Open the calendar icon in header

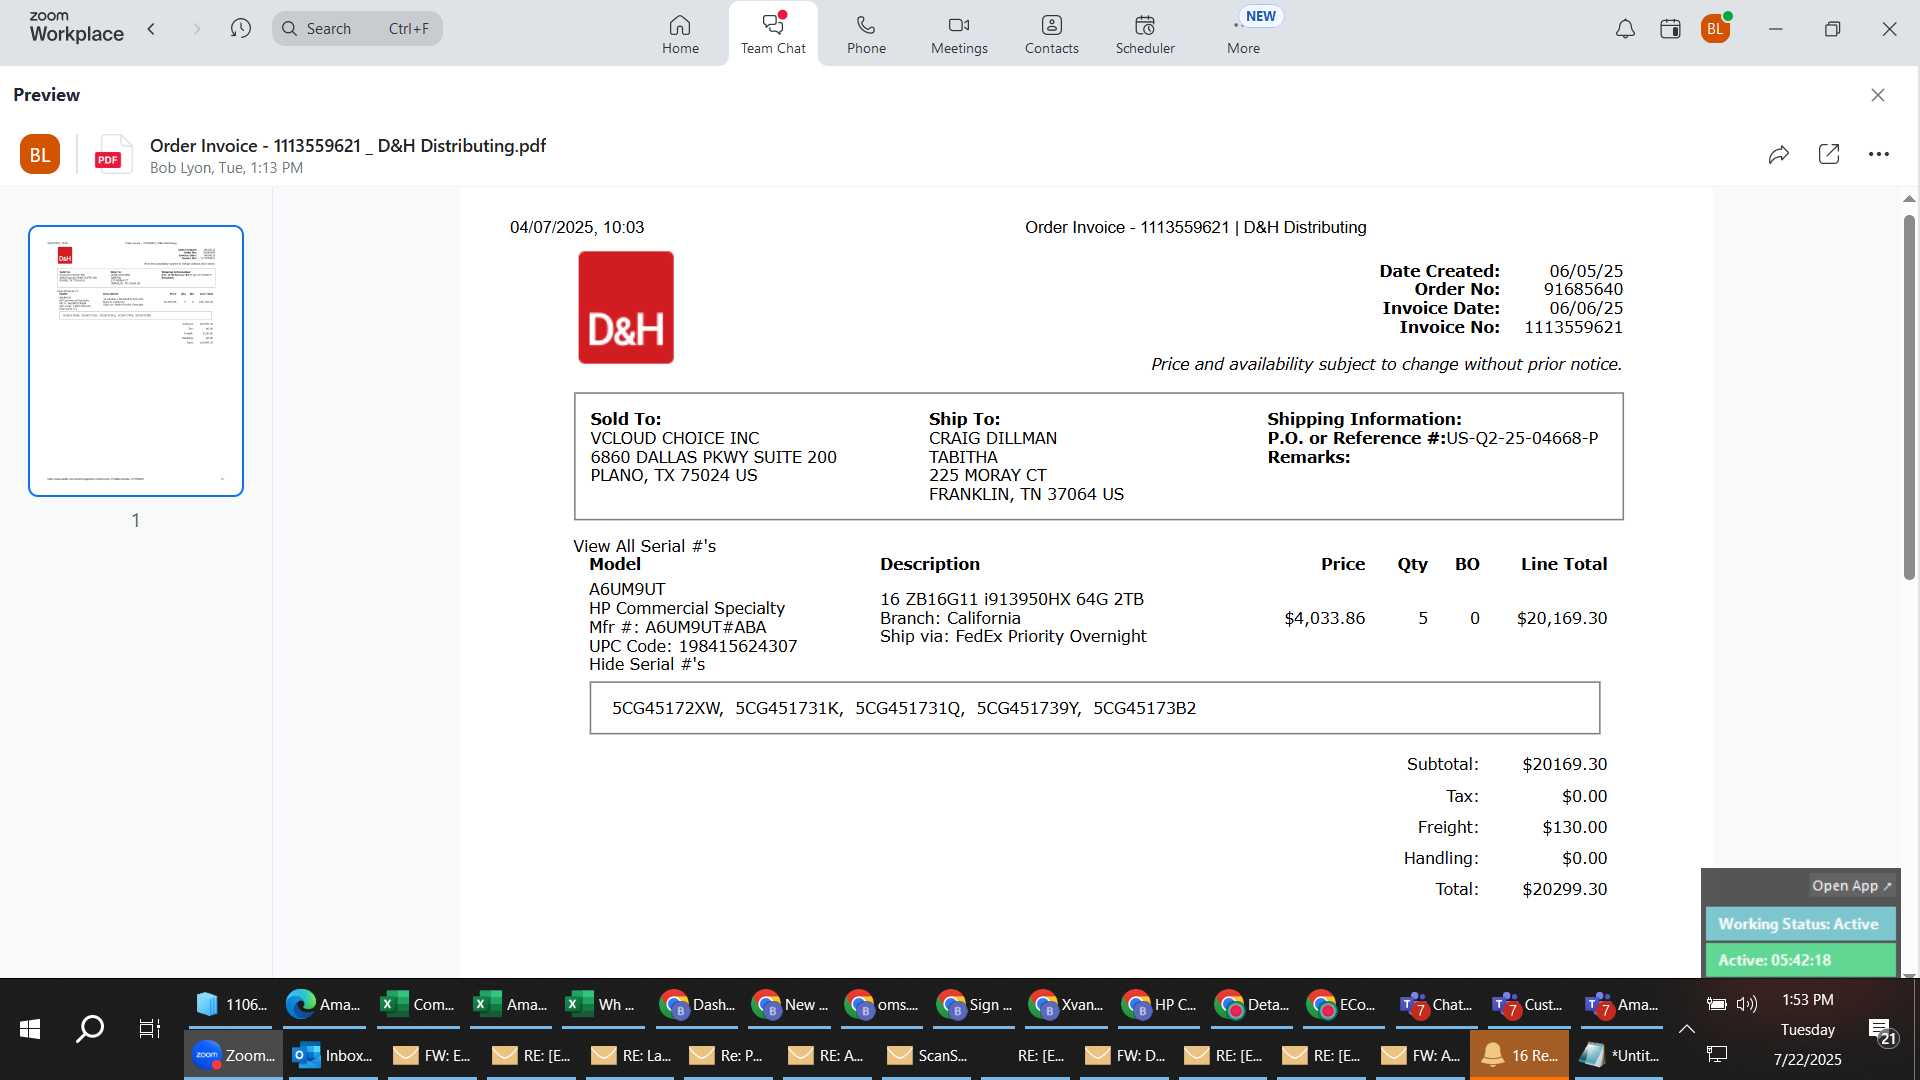tap(1670, 29)
